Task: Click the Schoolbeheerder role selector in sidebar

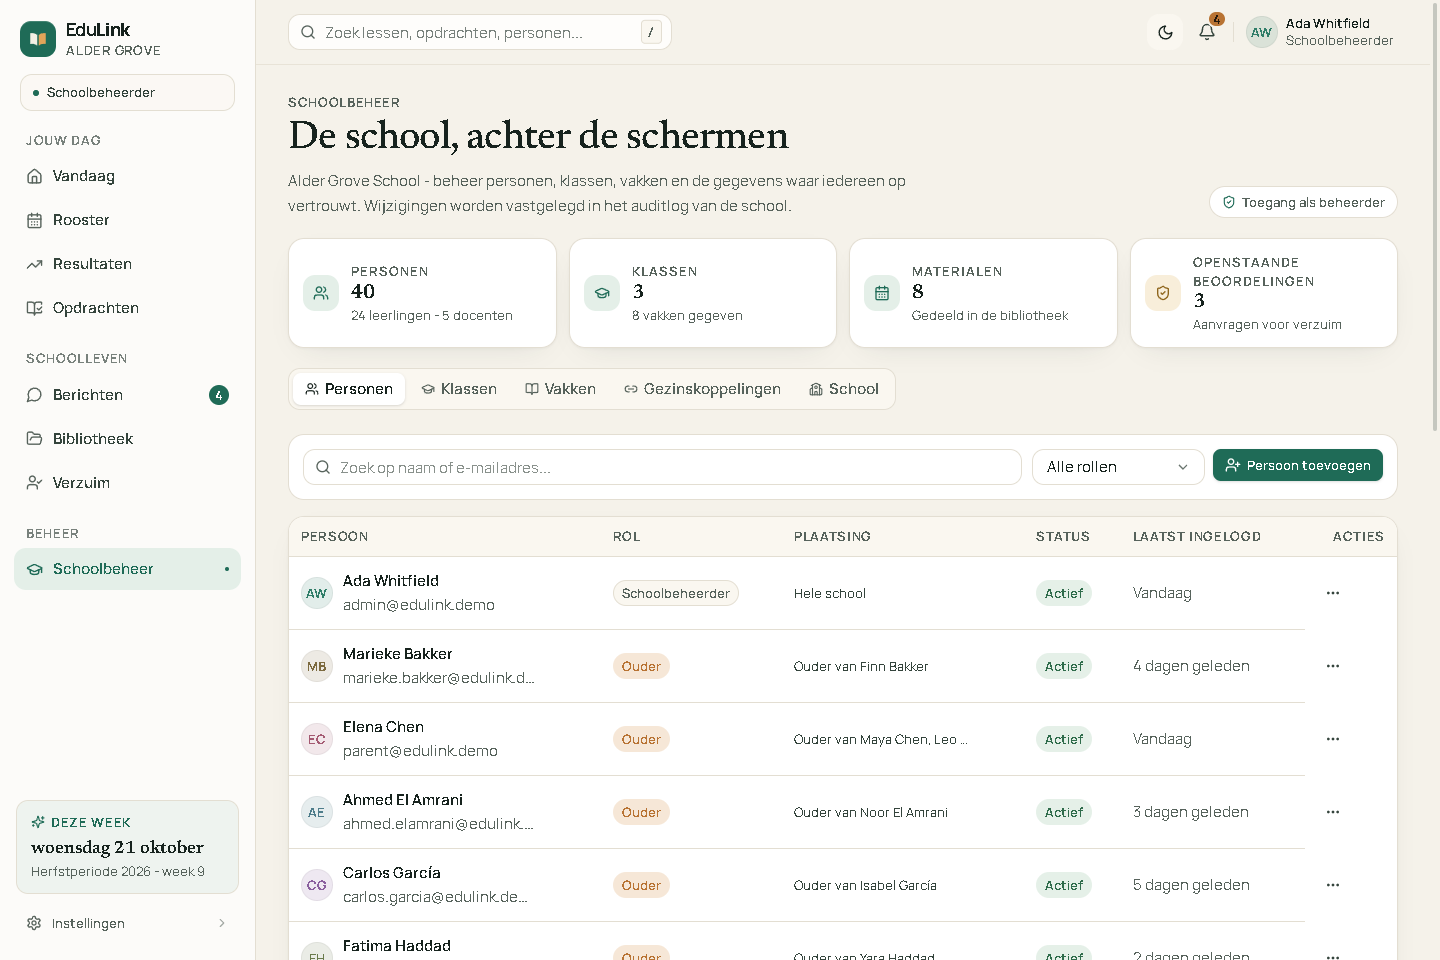Action: coord(127,92)
